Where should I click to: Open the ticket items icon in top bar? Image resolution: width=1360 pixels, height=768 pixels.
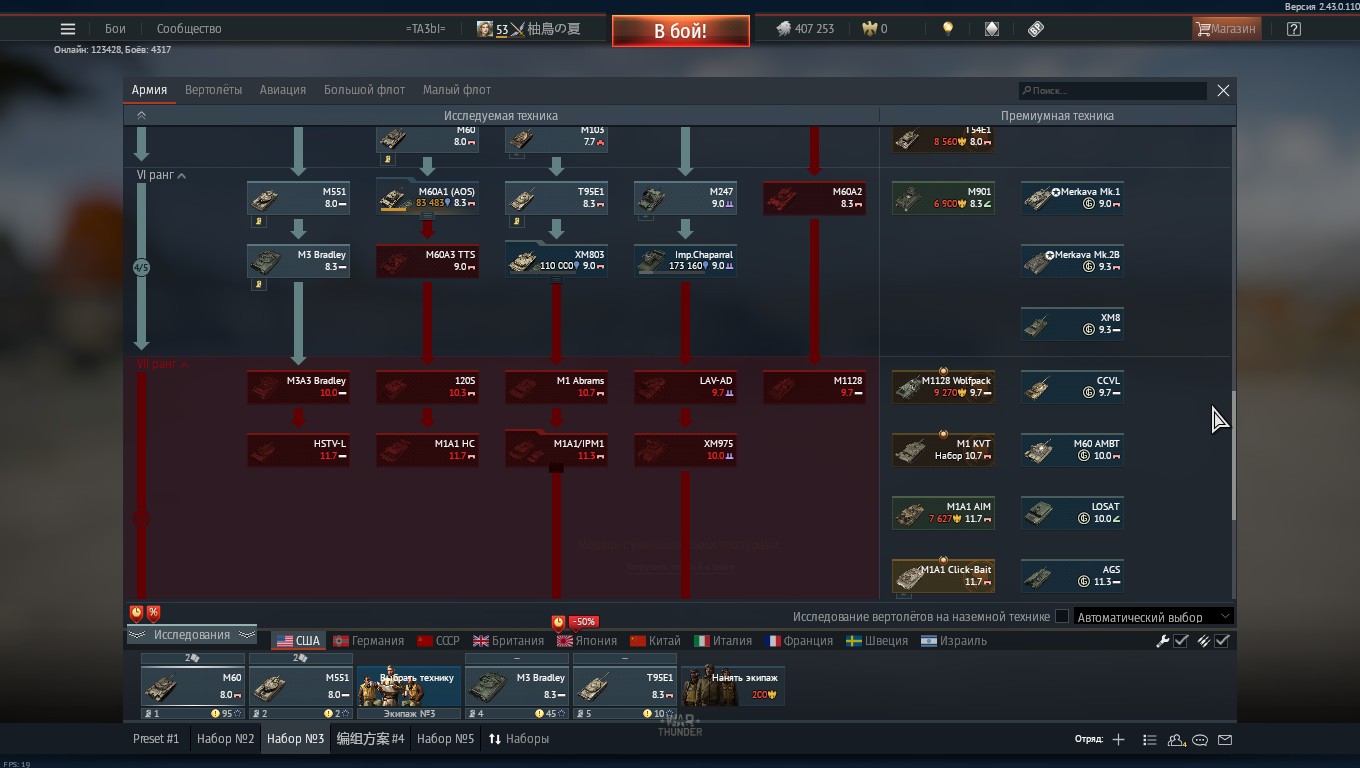[x=1036, y=29]
